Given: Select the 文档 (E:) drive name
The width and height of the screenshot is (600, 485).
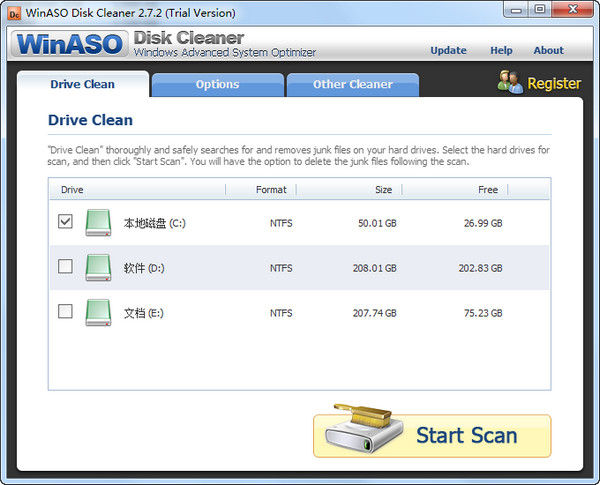Looking at the screenshot, I should point(143,313).
